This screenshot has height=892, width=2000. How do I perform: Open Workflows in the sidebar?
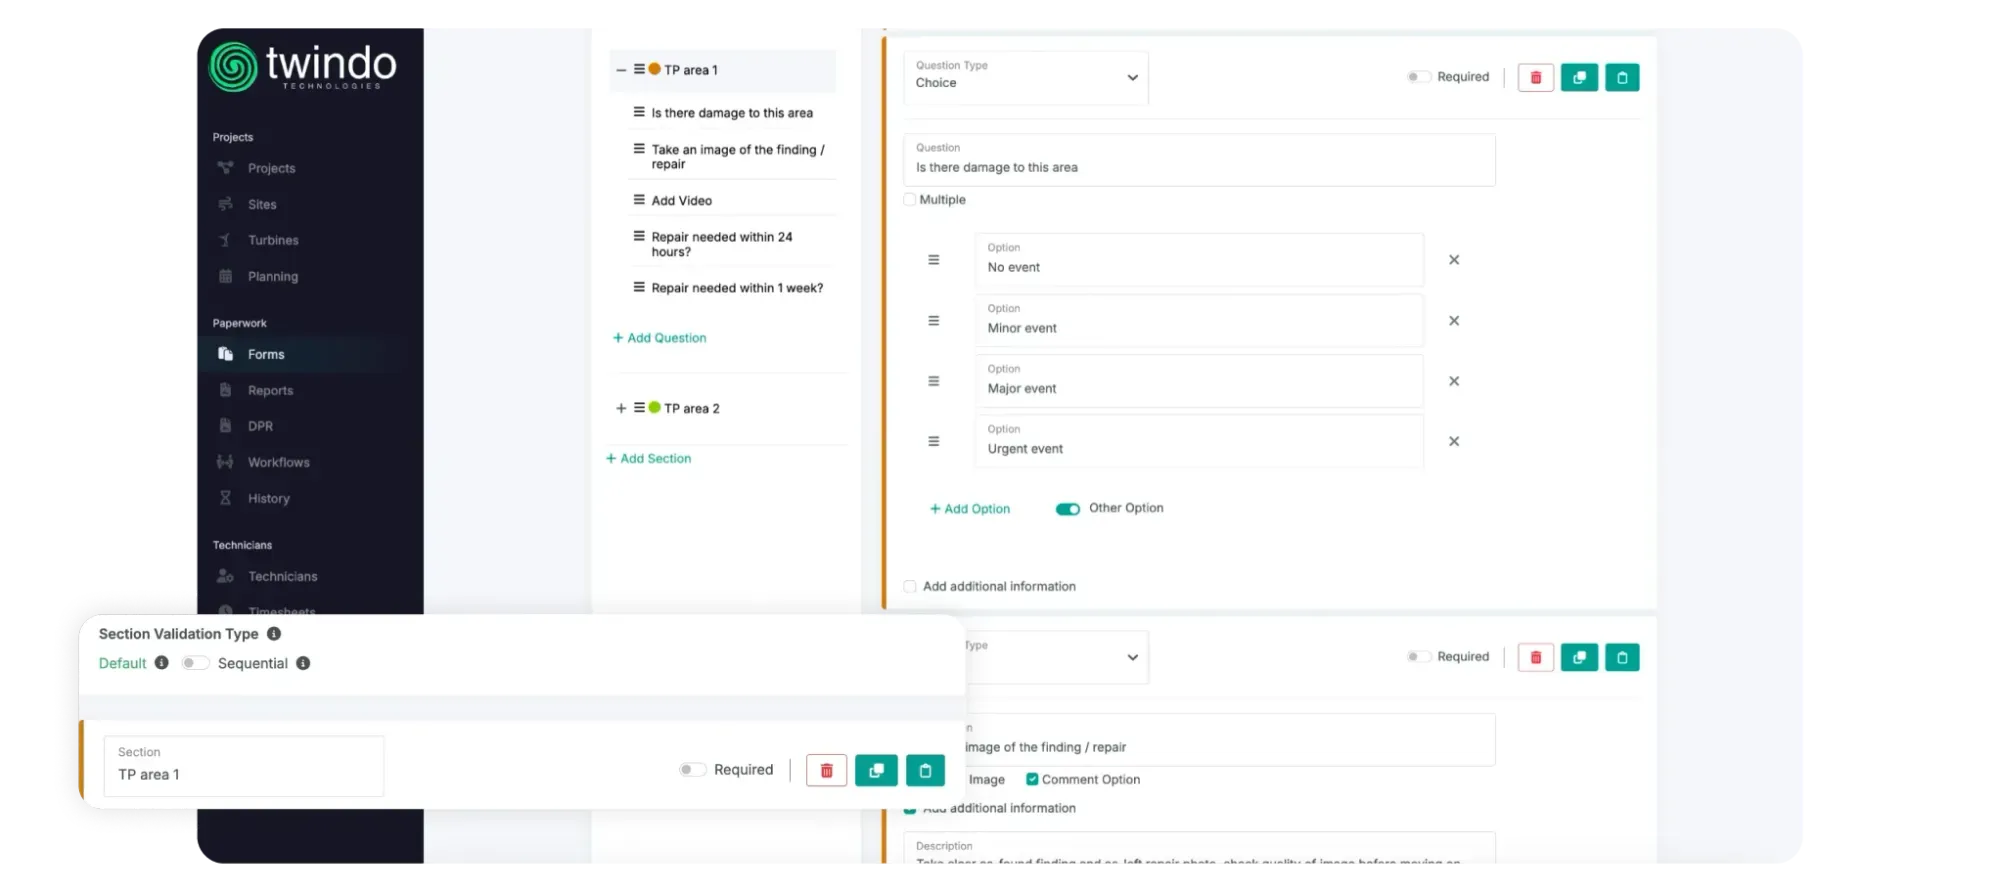click(x=278, y=462)
